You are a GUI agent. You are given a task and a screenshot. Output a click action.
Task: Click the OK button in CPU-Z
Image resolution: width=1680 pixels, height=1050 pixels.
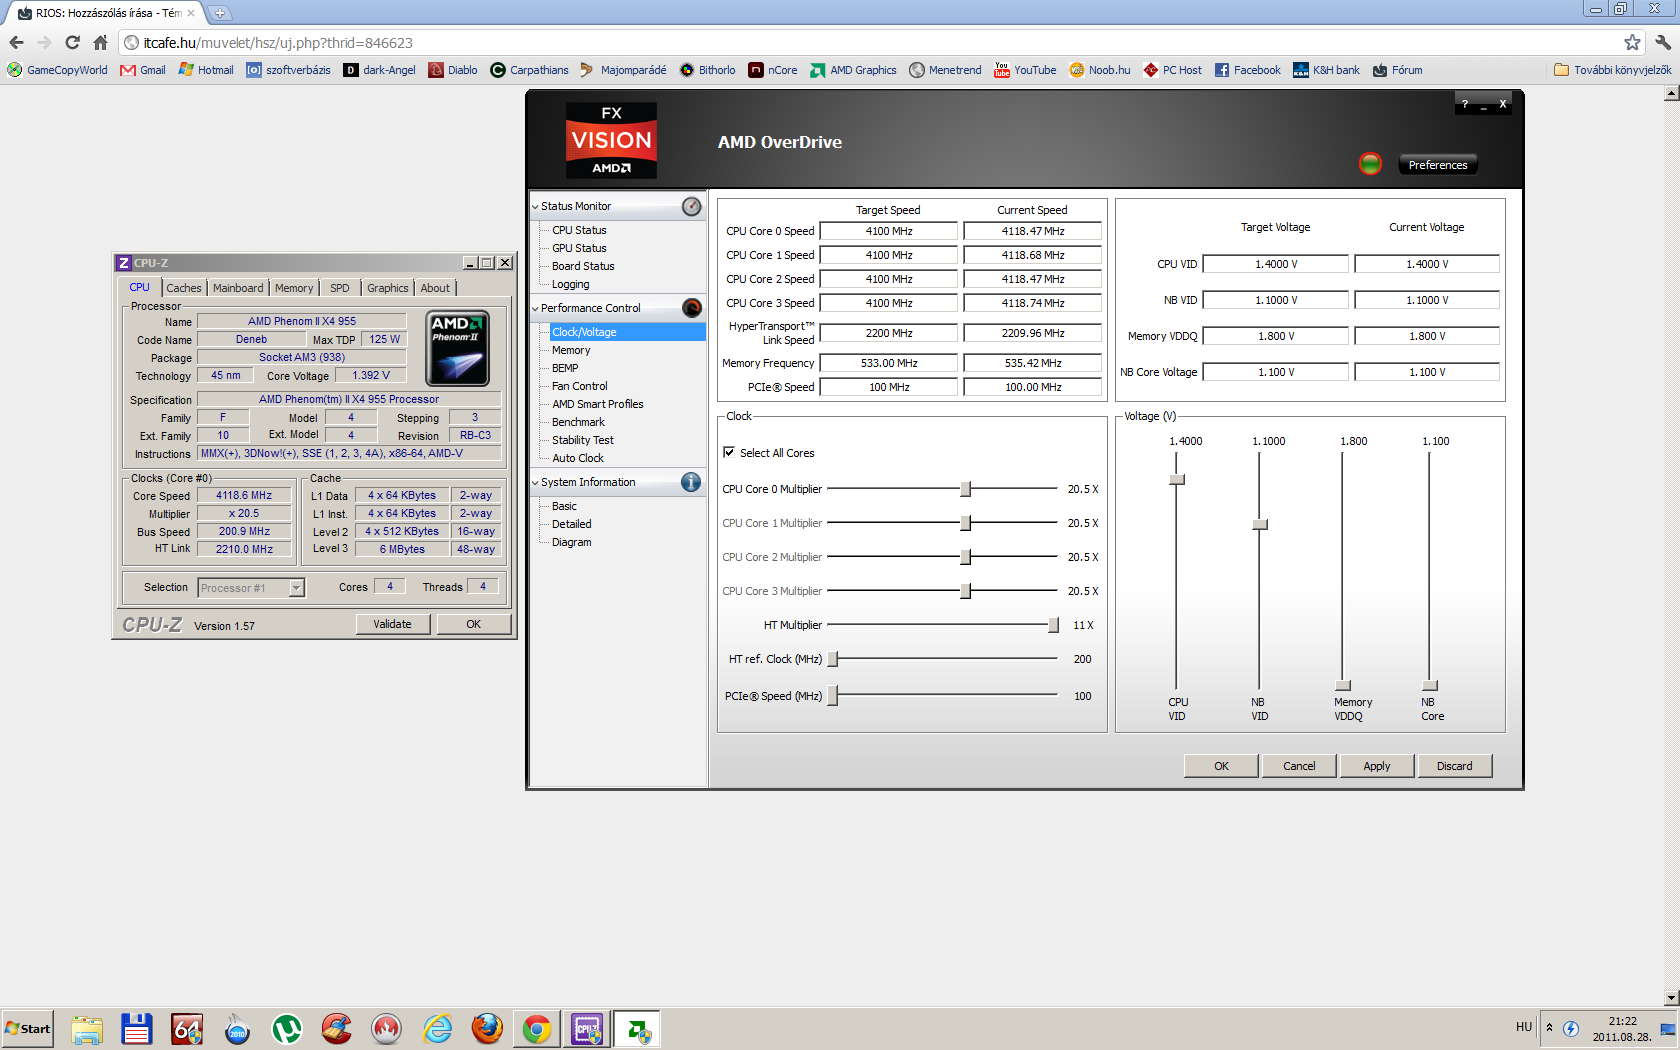point(474,624)
